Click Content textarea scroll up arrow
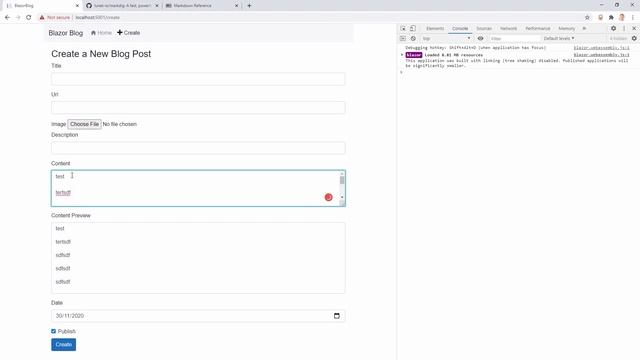This screenshot has width=640, height=360. point(342,174)
